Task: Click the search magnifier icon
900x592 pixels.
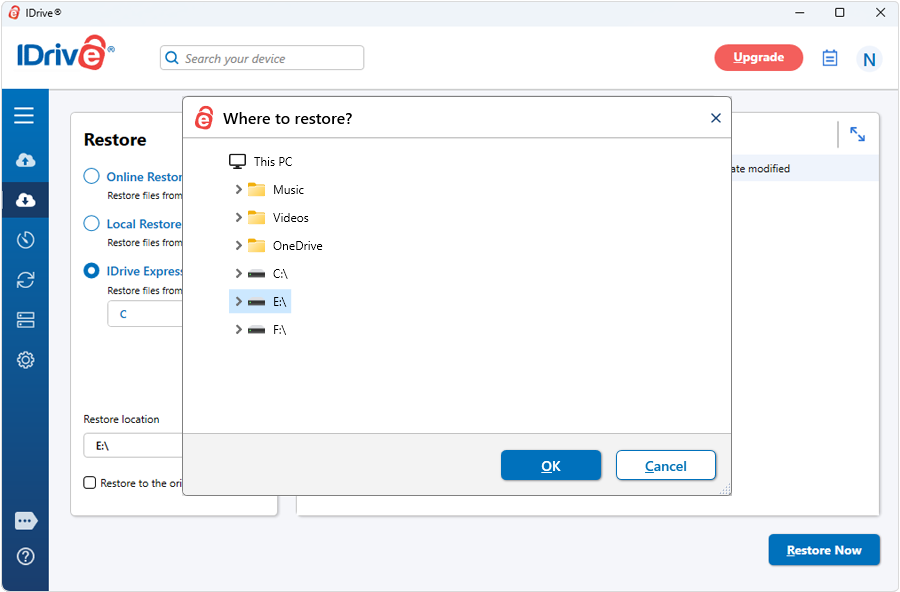Action: pos(172,58)
